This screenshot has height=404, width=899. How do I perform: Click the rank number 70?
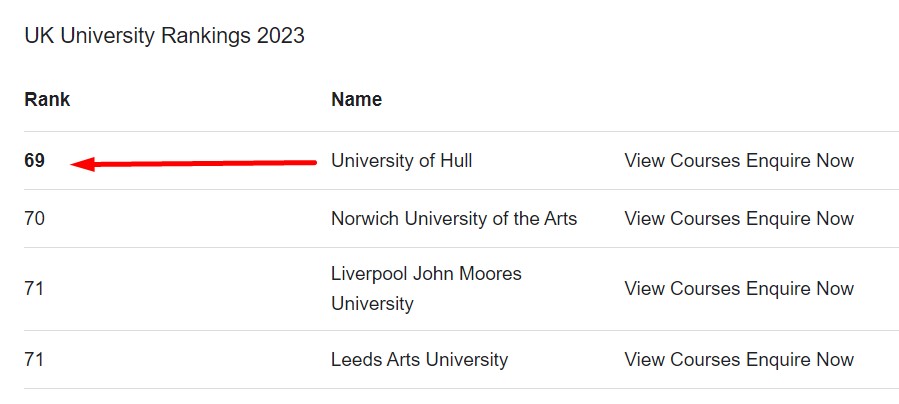35,218
